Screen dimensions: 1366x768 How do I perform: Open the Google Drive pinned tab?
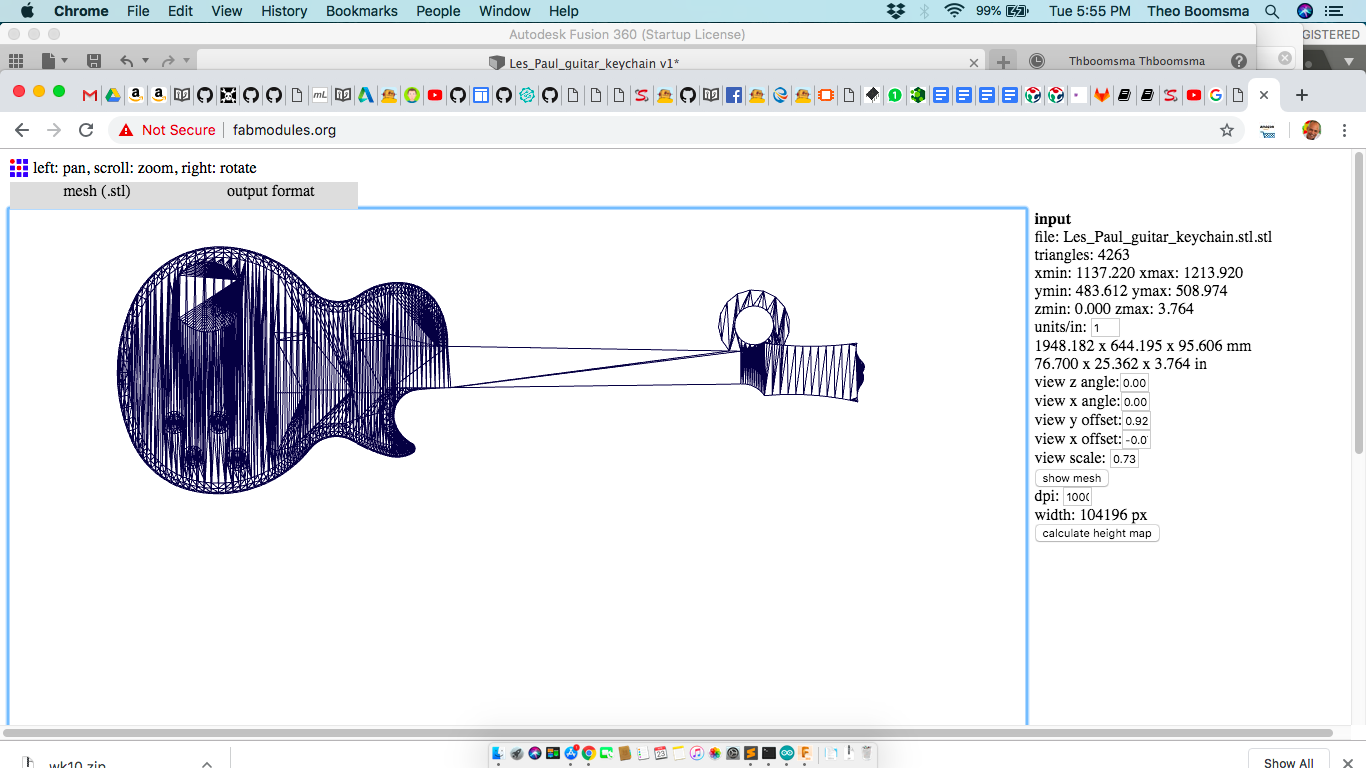coord(113,95)
